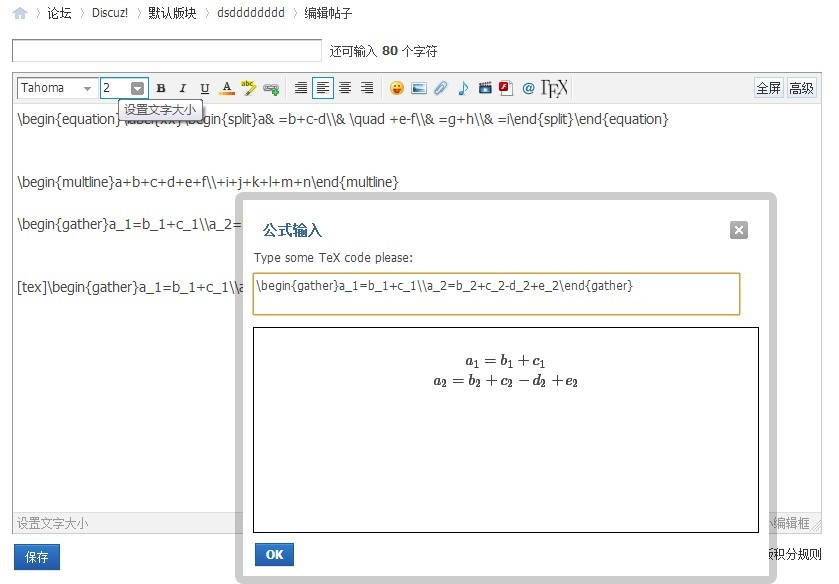The width and height of the screenshot is (839, 584).
Task: Open the dsdddddddd thread breadcrumb link
Action: click(x=250, y=13)
